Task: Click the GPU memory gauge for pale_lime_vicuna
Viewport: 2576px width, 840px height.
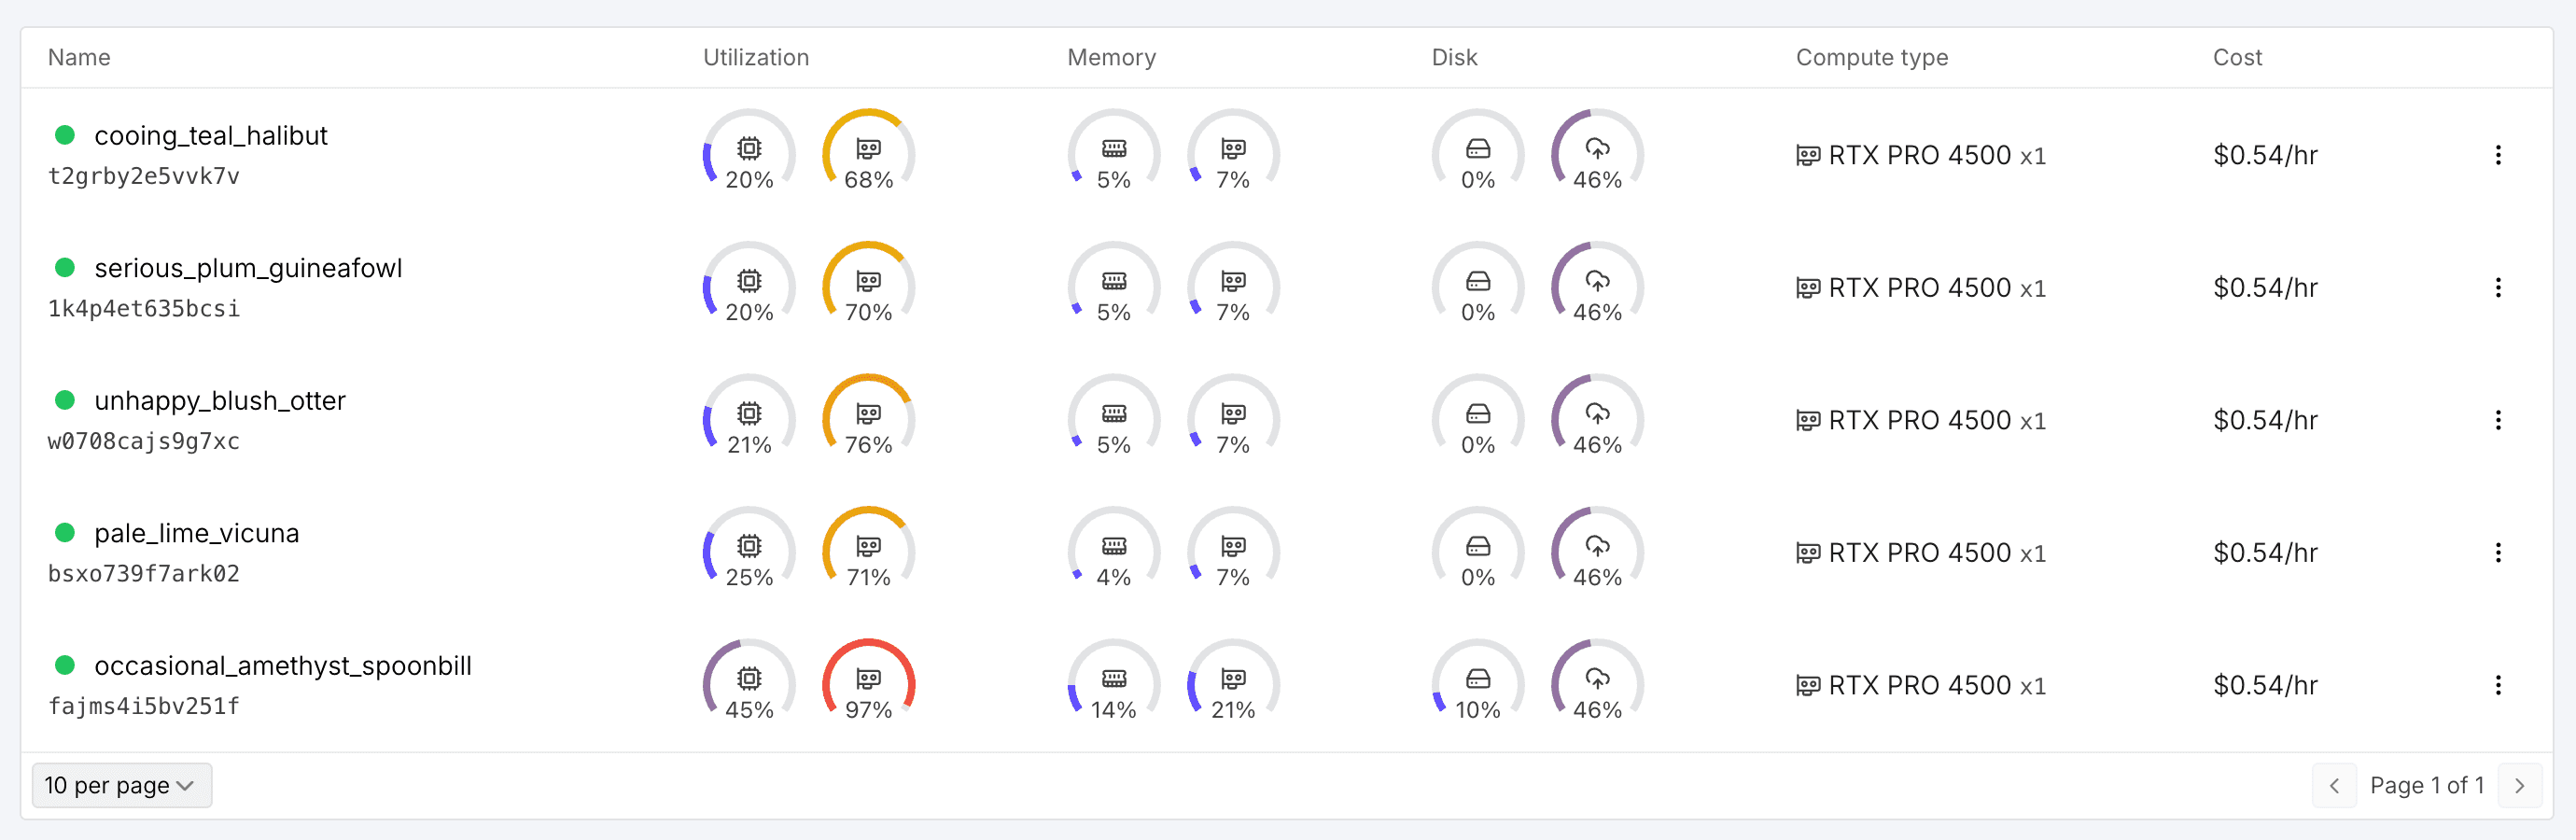Action: coord(1233,550)
